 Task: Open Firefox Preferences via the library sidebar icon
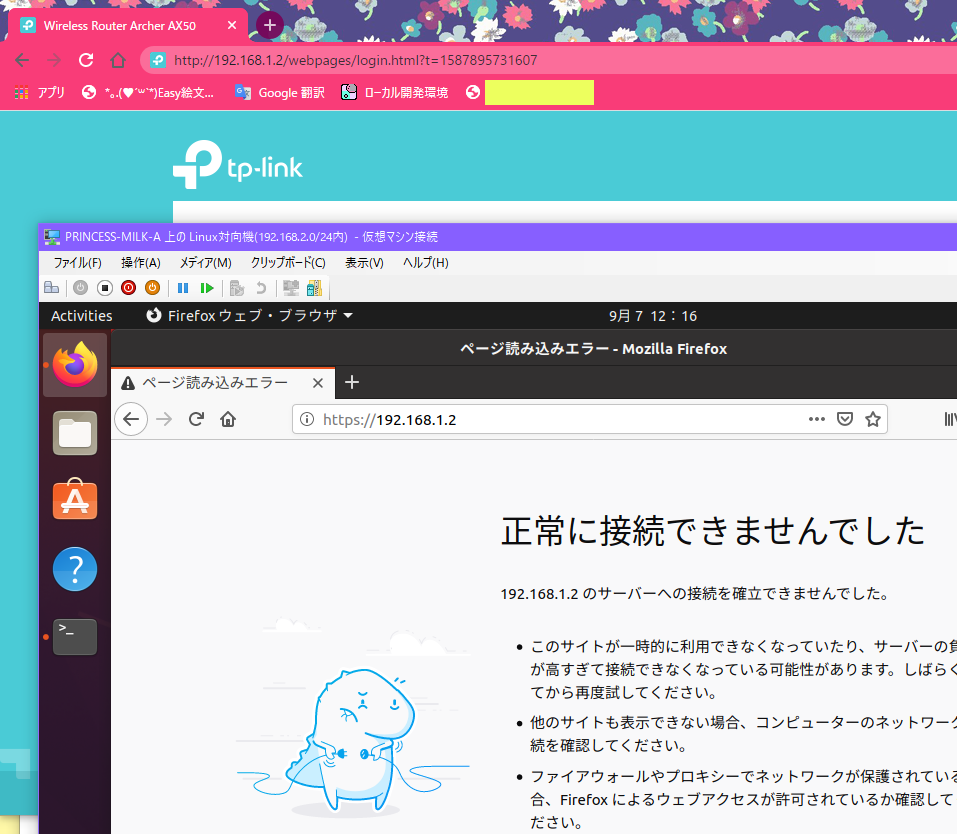coord(949,419)
